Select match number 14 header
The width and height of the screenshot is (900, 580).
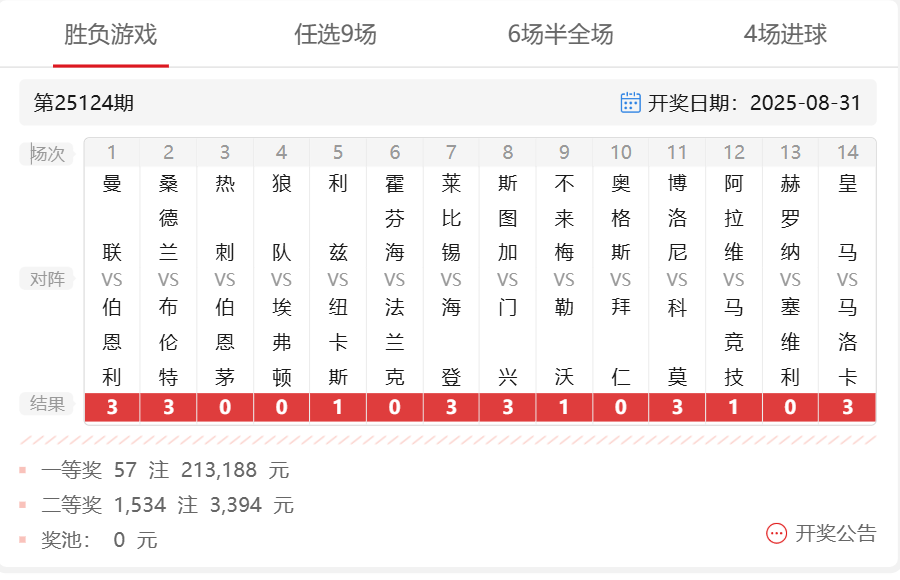click(x=847, y=152)
